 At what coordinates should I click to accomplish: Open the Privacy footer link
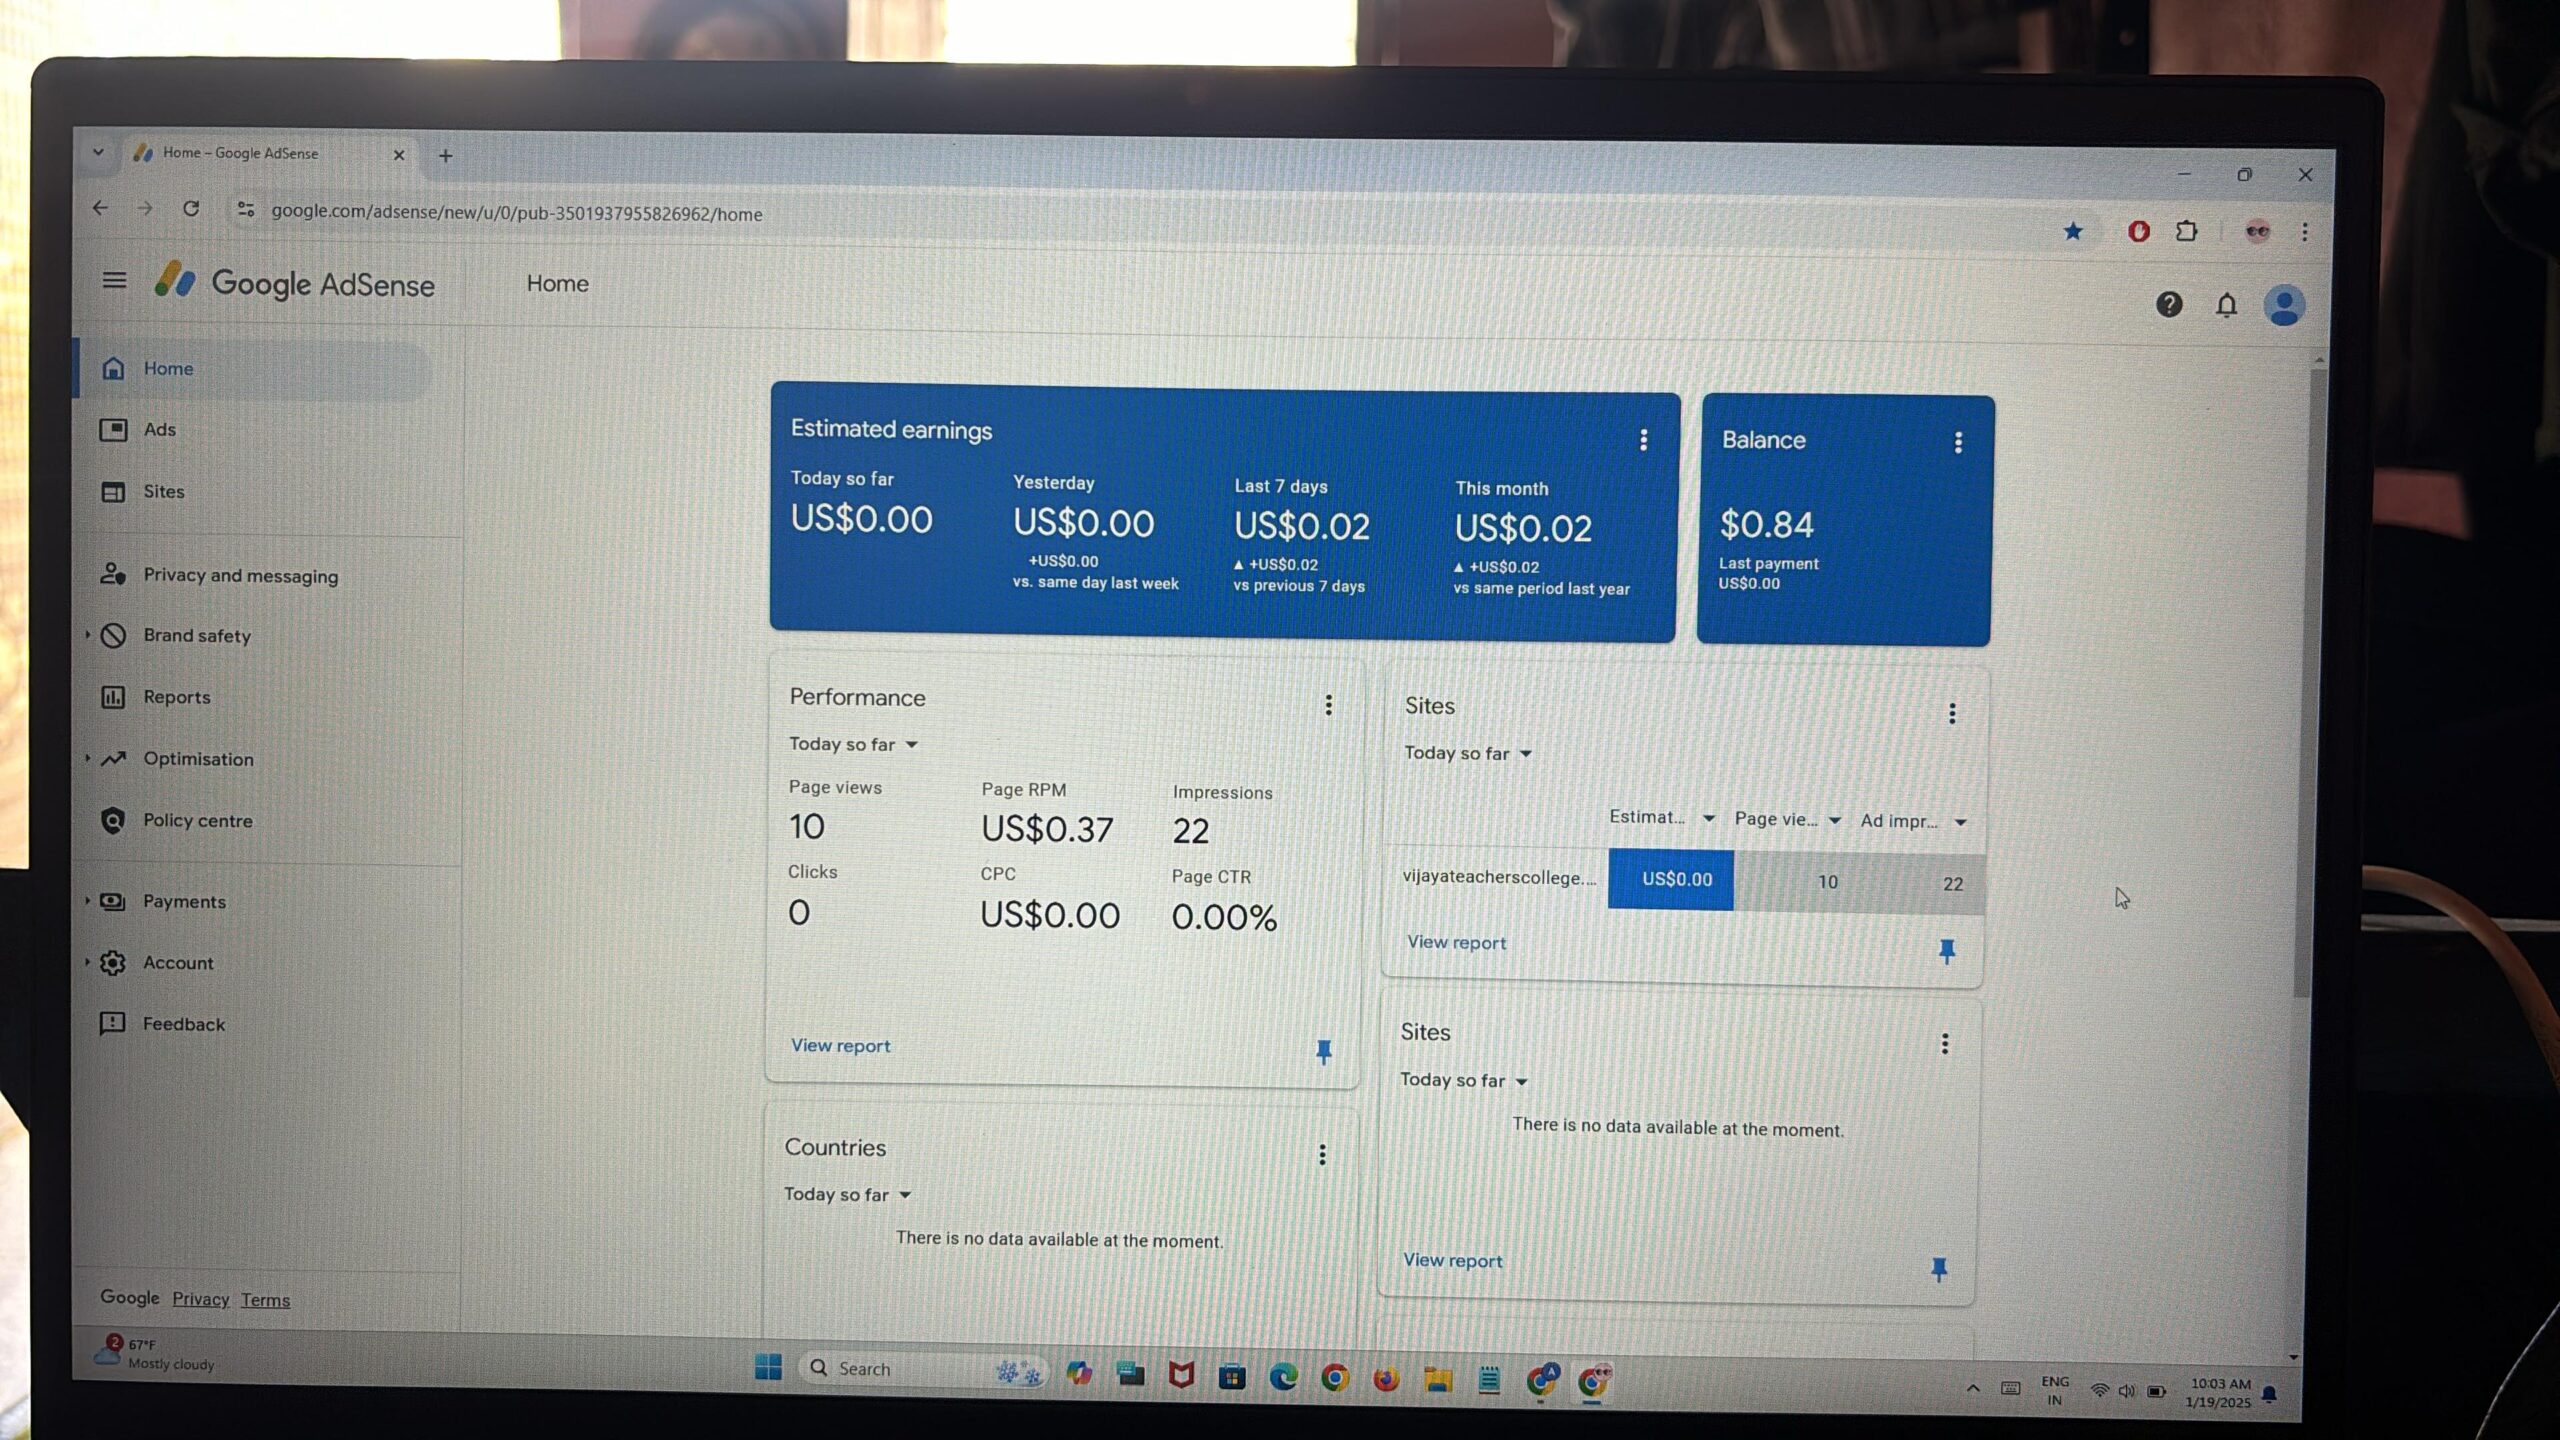tap(200, 1299)
